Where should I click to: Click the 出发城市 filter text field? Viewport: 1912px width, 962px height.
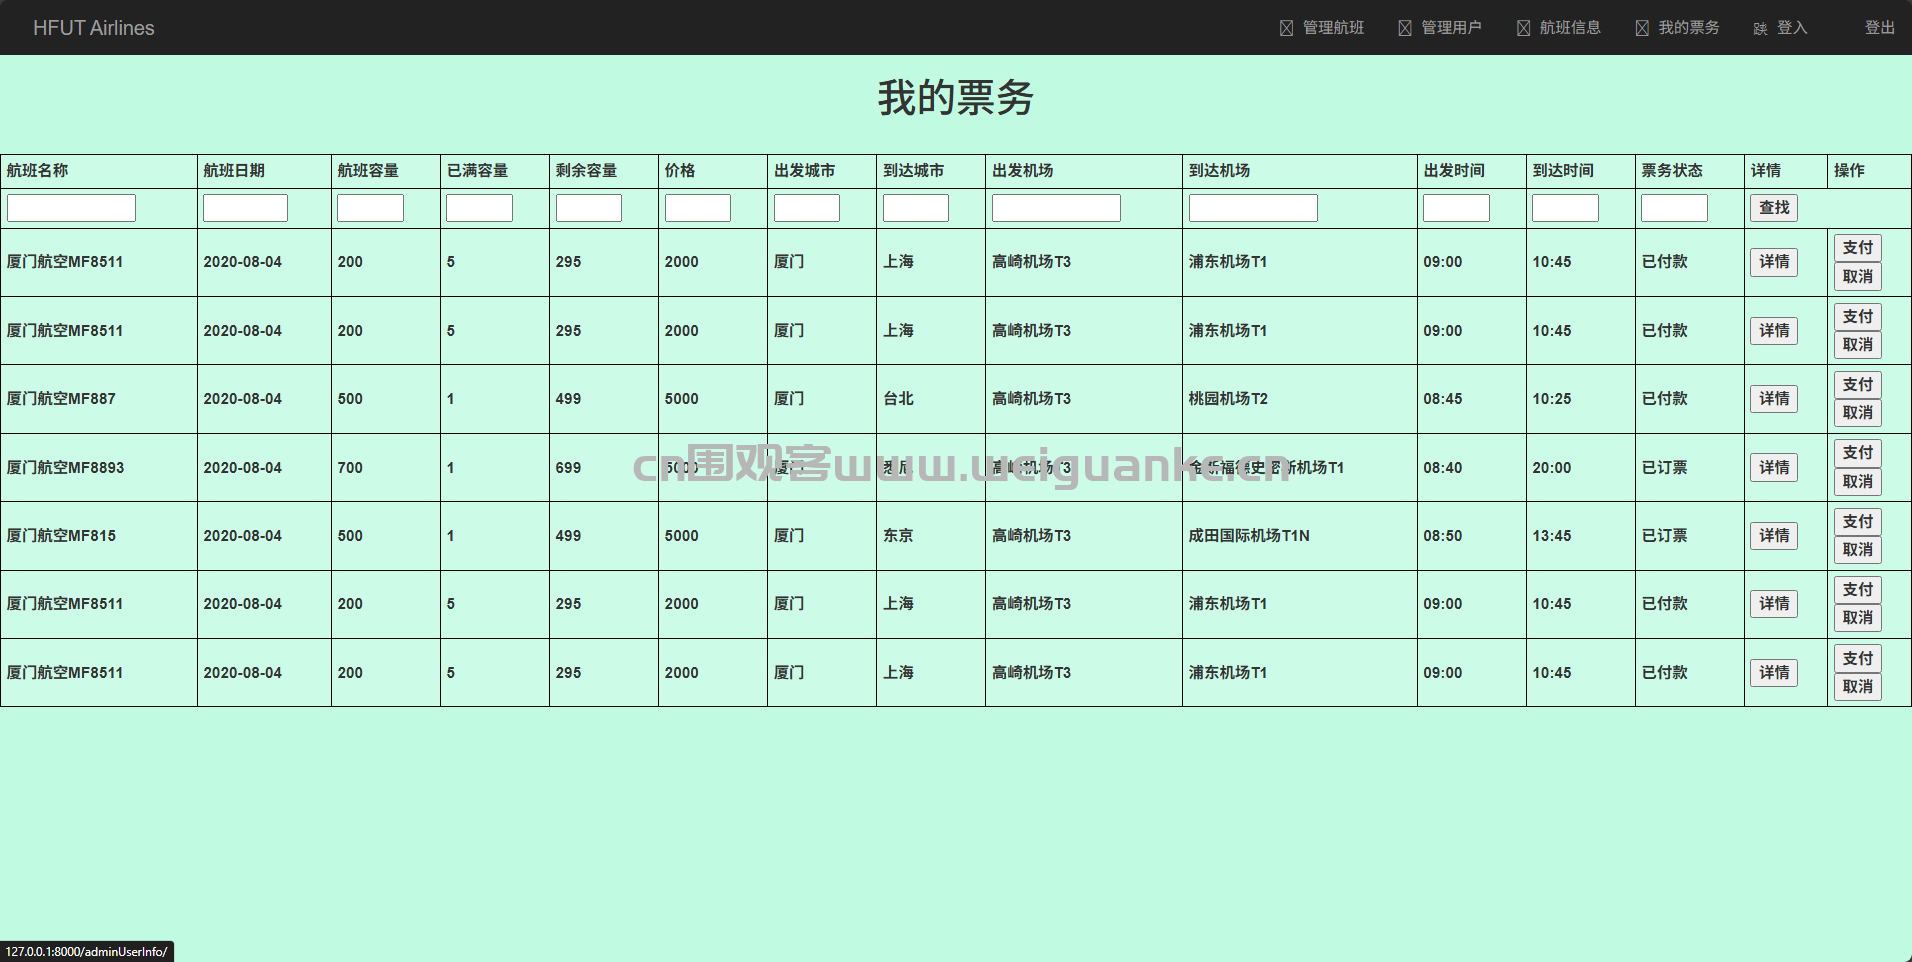806,208
